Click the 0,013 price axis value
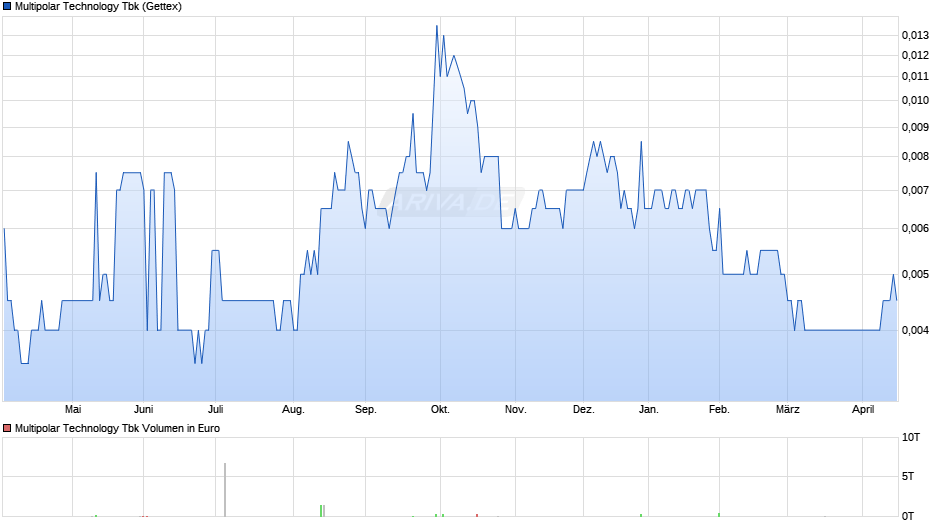Viewport: 940px width, 526px height. click(915, 35)
